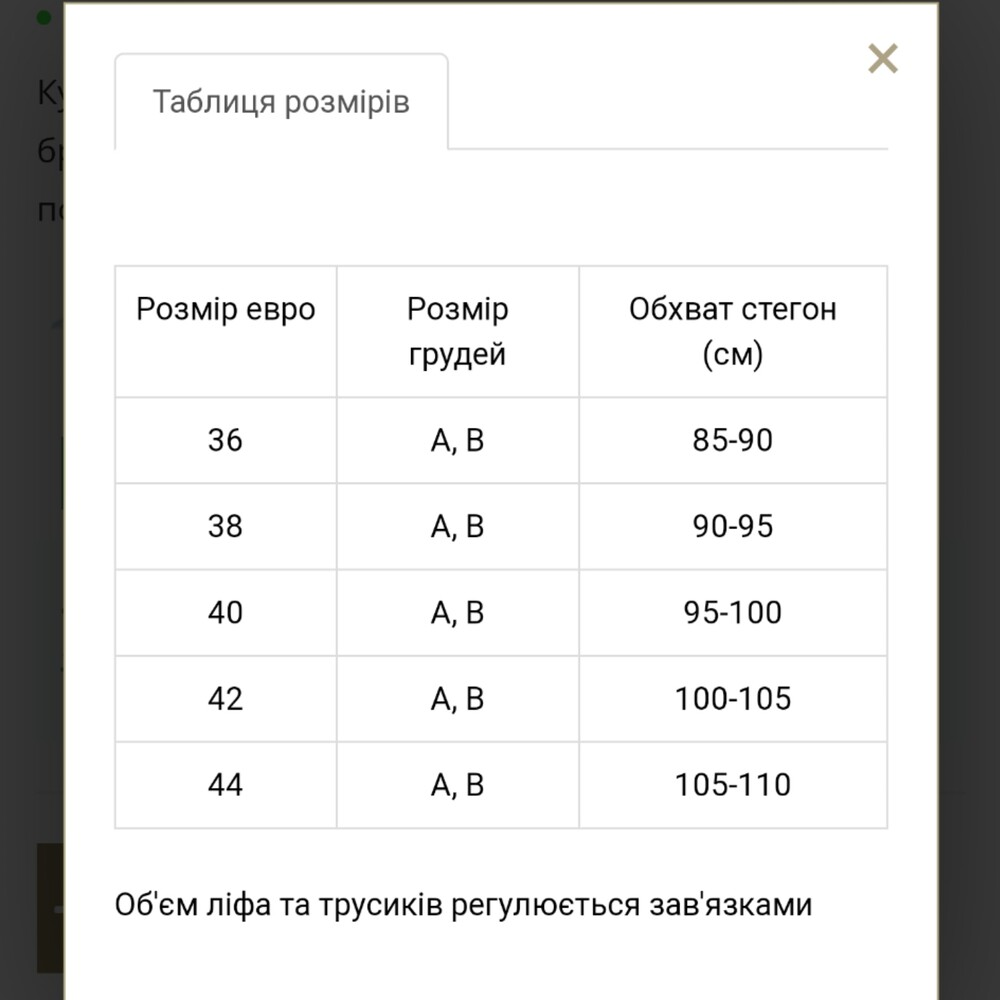Screen dimensions: 1000x1000
Task: Click the A, B cell in the size 42 row
Action: 457,699
